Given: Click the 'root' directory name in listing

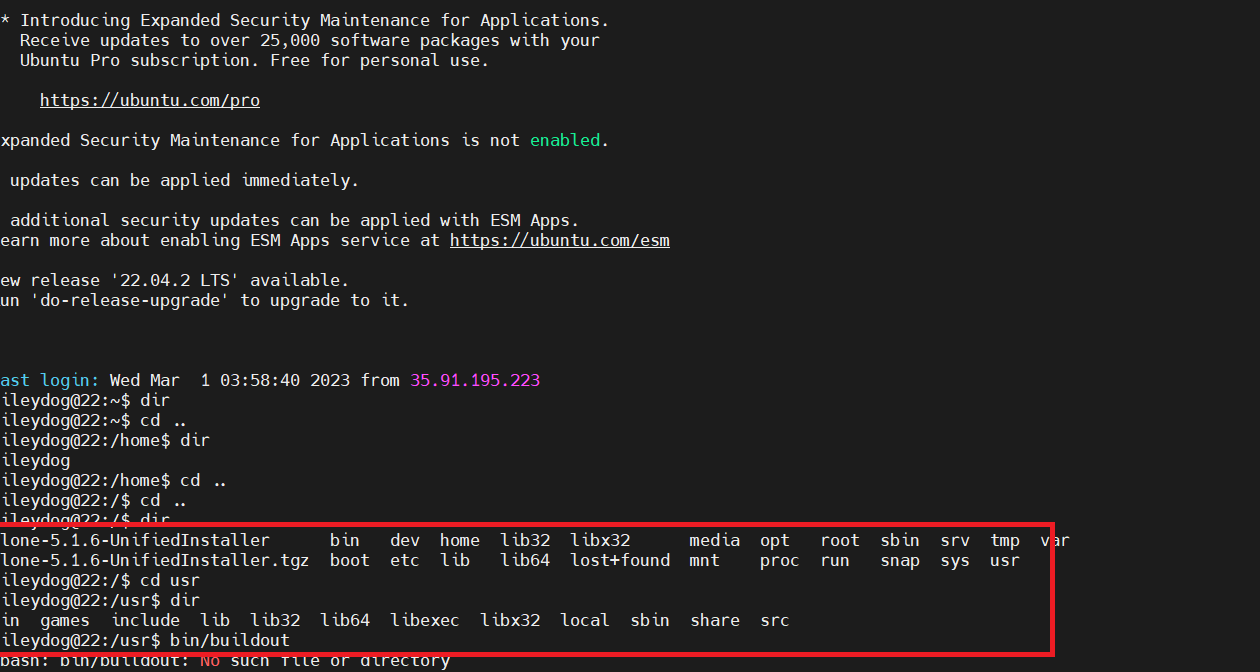Looking at the screenshot, I should click(840, 540).
